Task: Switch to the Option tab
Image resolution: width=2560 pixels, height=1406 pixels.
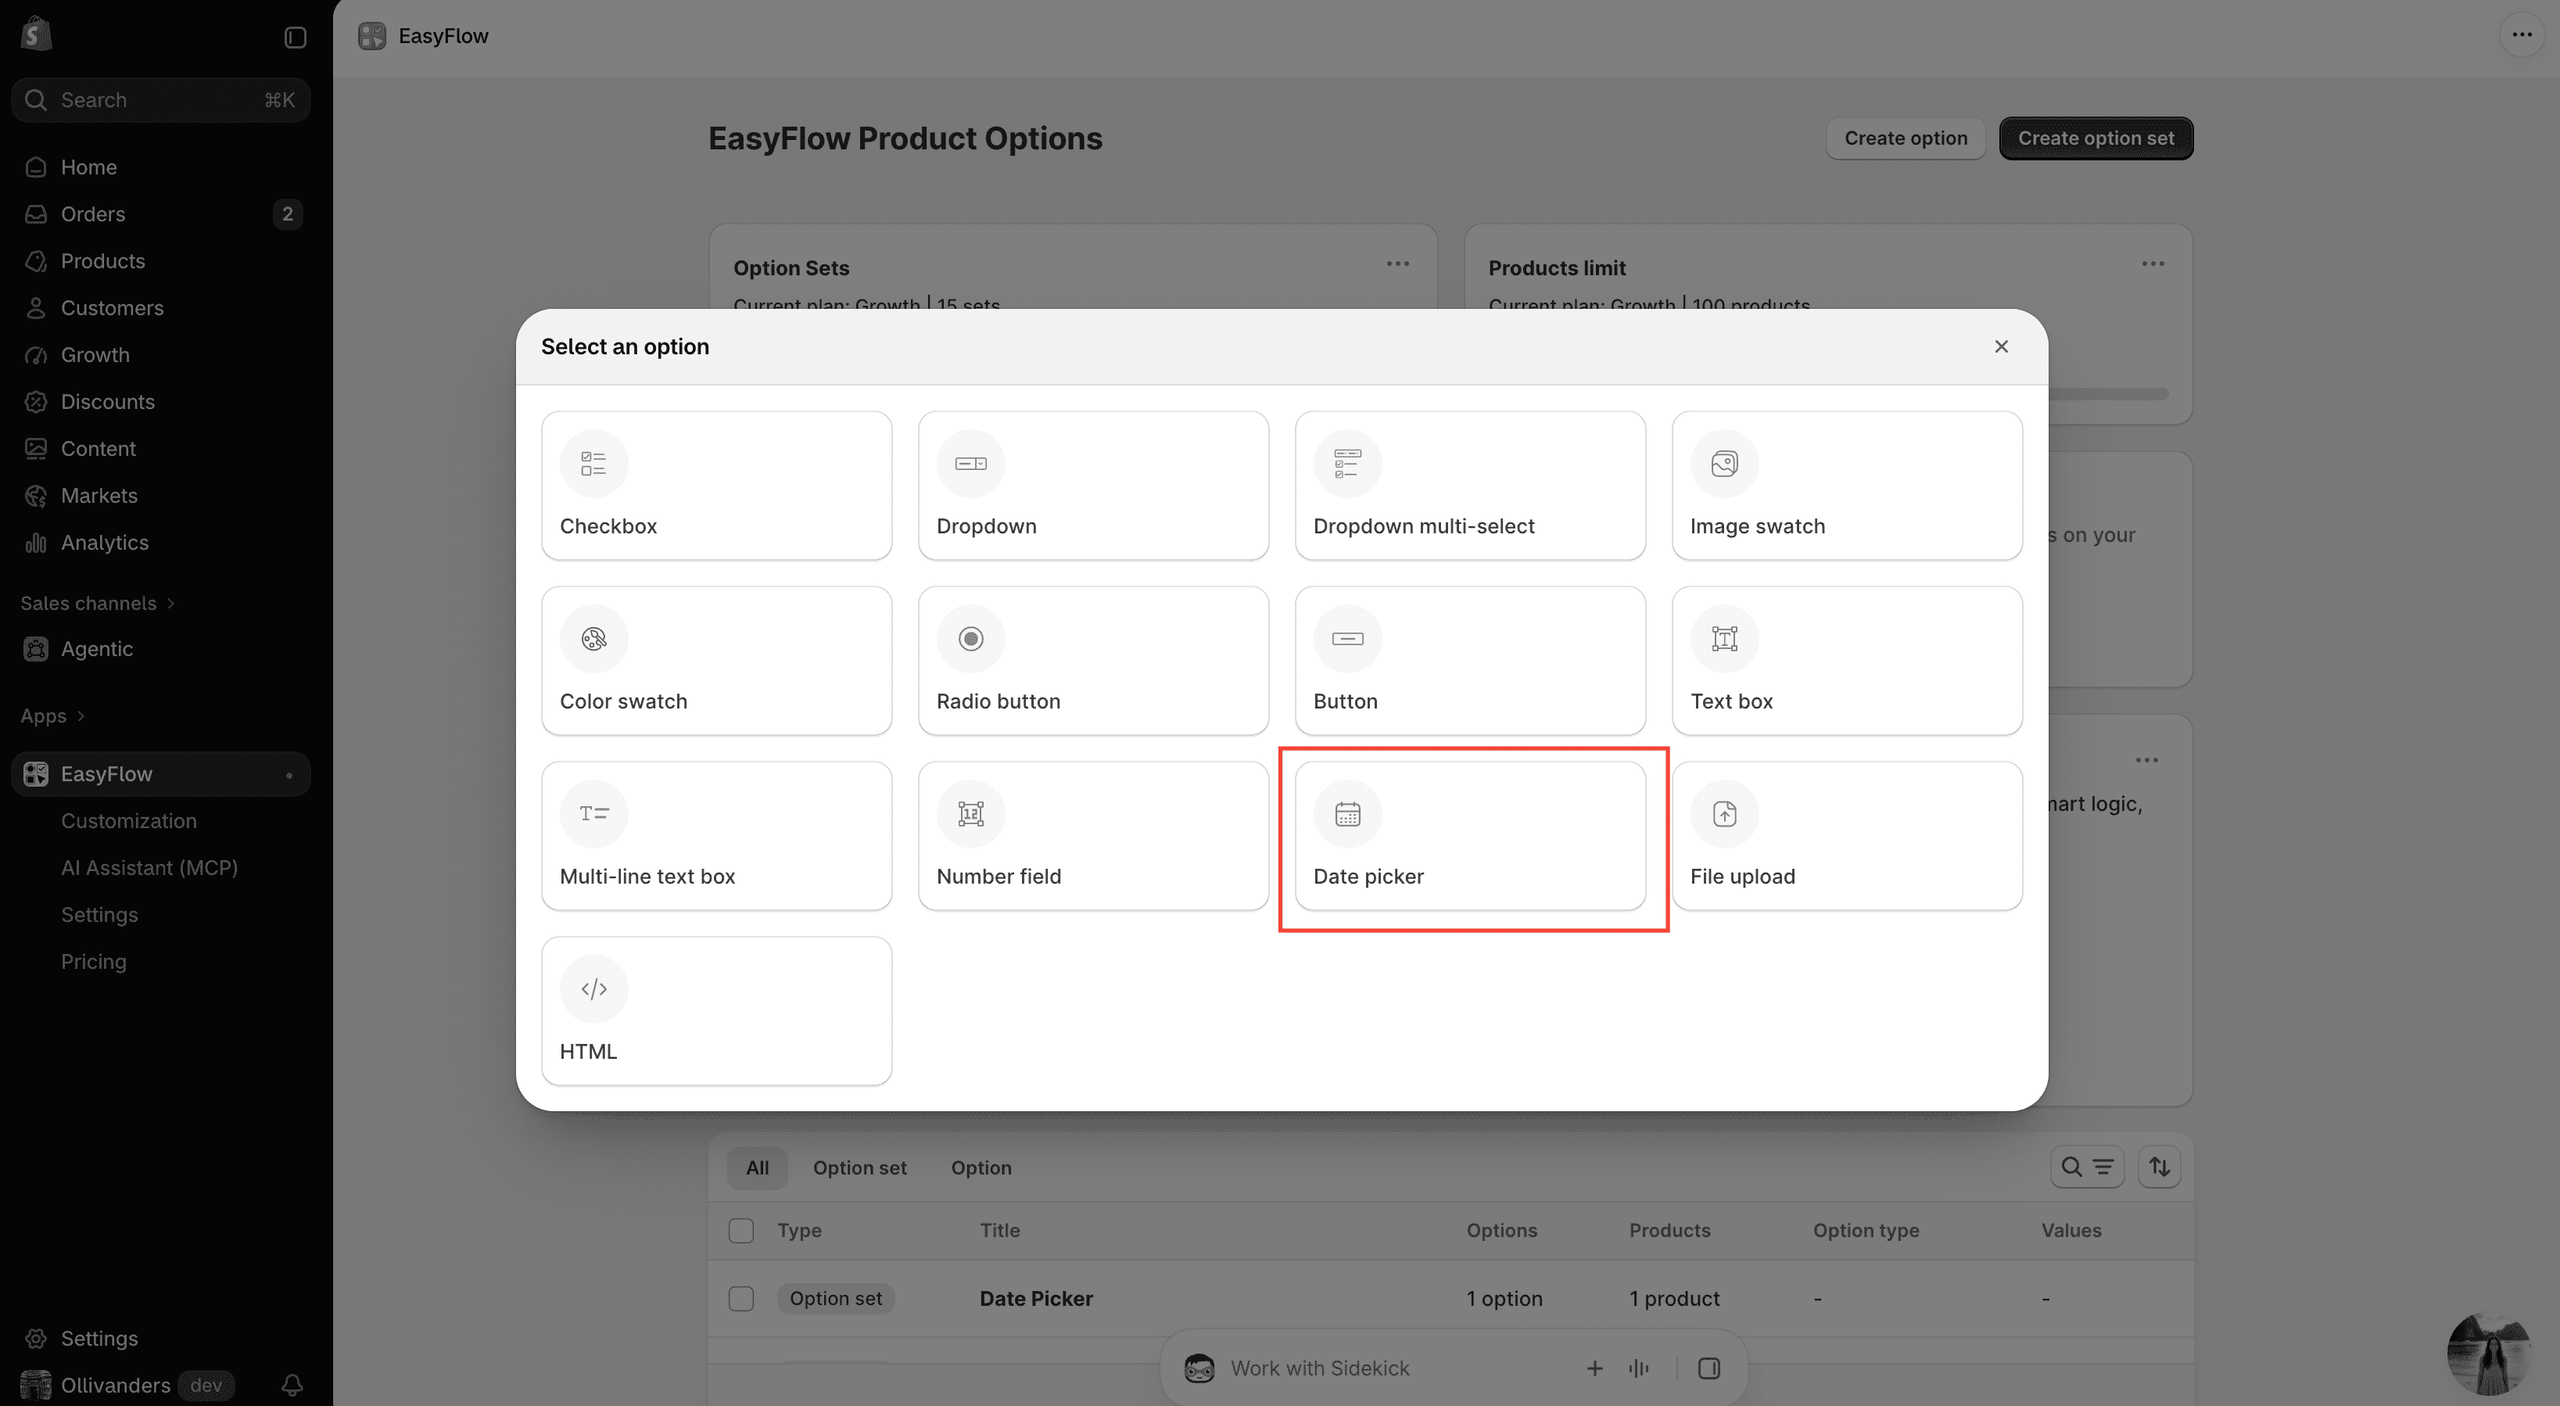Action: (x=981, y=1167)
